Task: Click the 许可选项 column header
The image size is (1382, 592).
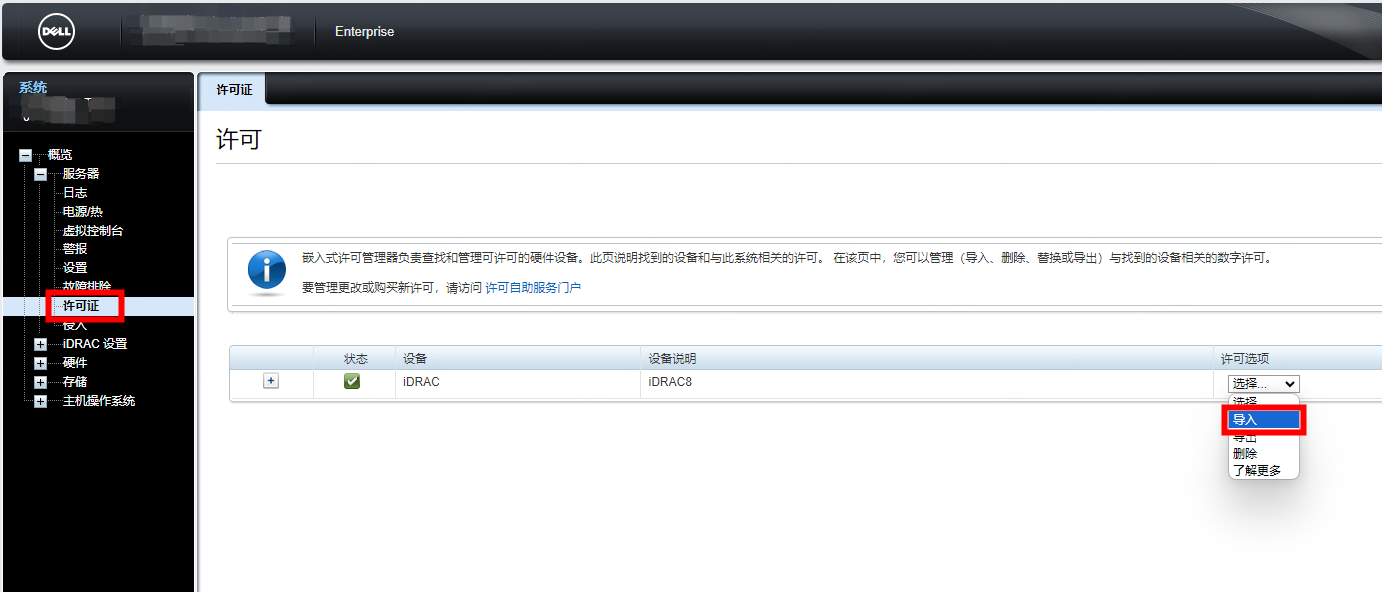Action: pos(1245,358)
